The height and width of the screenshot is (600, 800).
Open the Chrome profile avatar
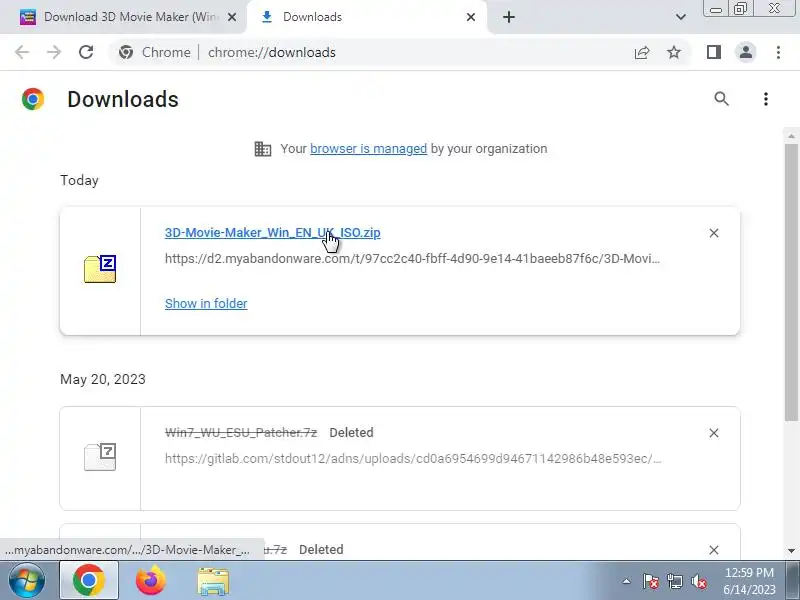[x=746, y=52]
